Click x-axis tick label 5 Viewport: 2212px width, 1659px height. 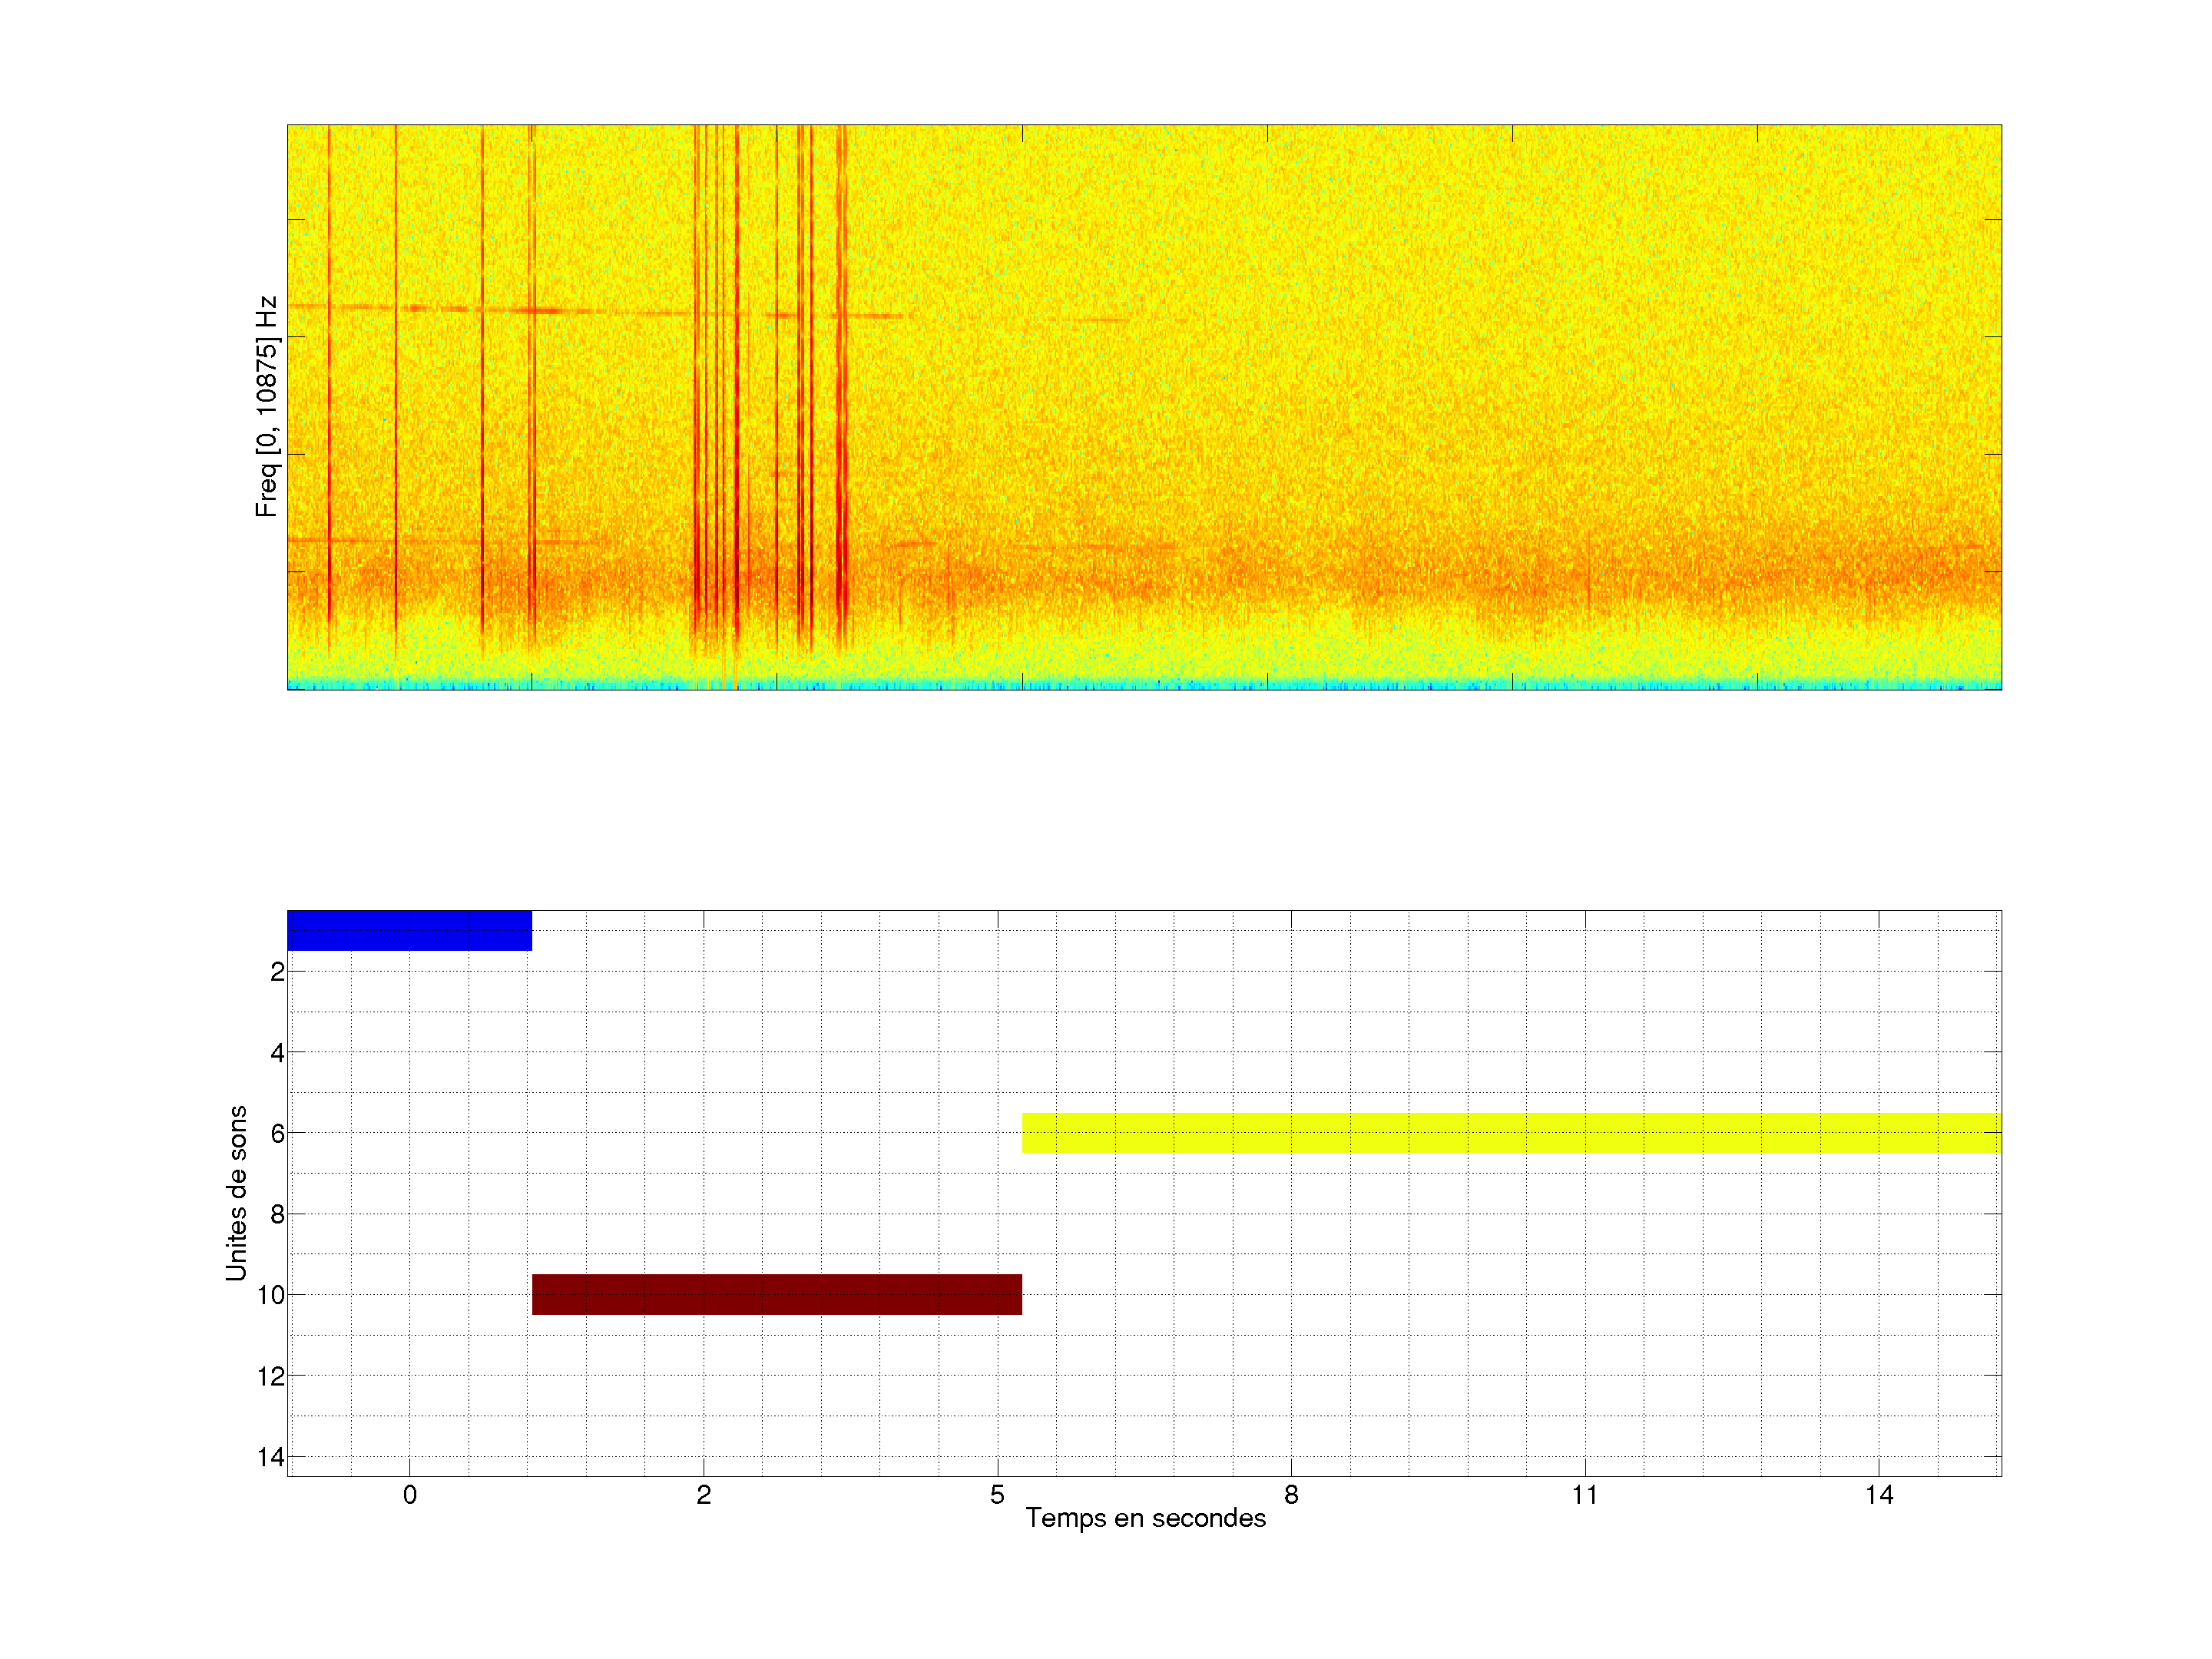[997, 1495]
